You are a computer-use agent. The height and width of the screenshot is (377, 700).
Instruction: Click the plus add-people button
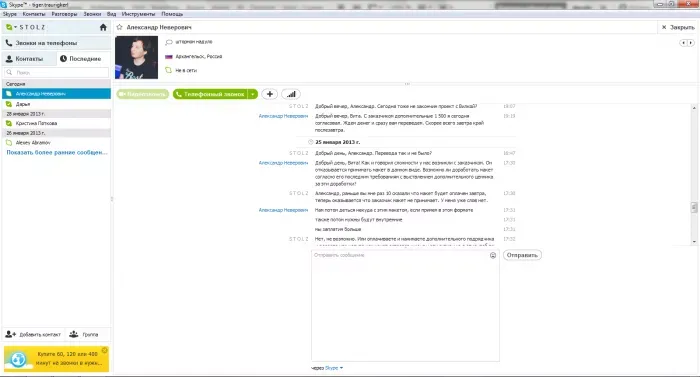pyautogui.click(x=270, y=94)
